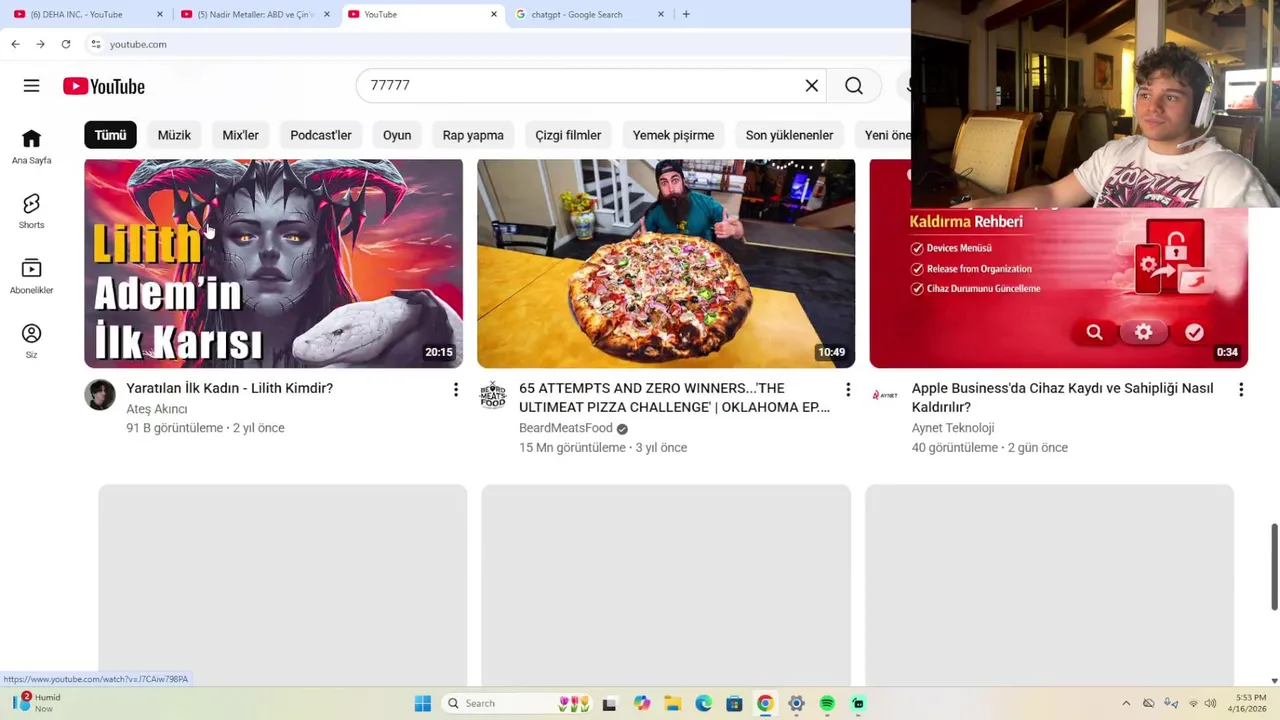1280x720 pixels.
Task: Open title Apple Business'da Cihaz Kaydı
Action: (1062, 397)
